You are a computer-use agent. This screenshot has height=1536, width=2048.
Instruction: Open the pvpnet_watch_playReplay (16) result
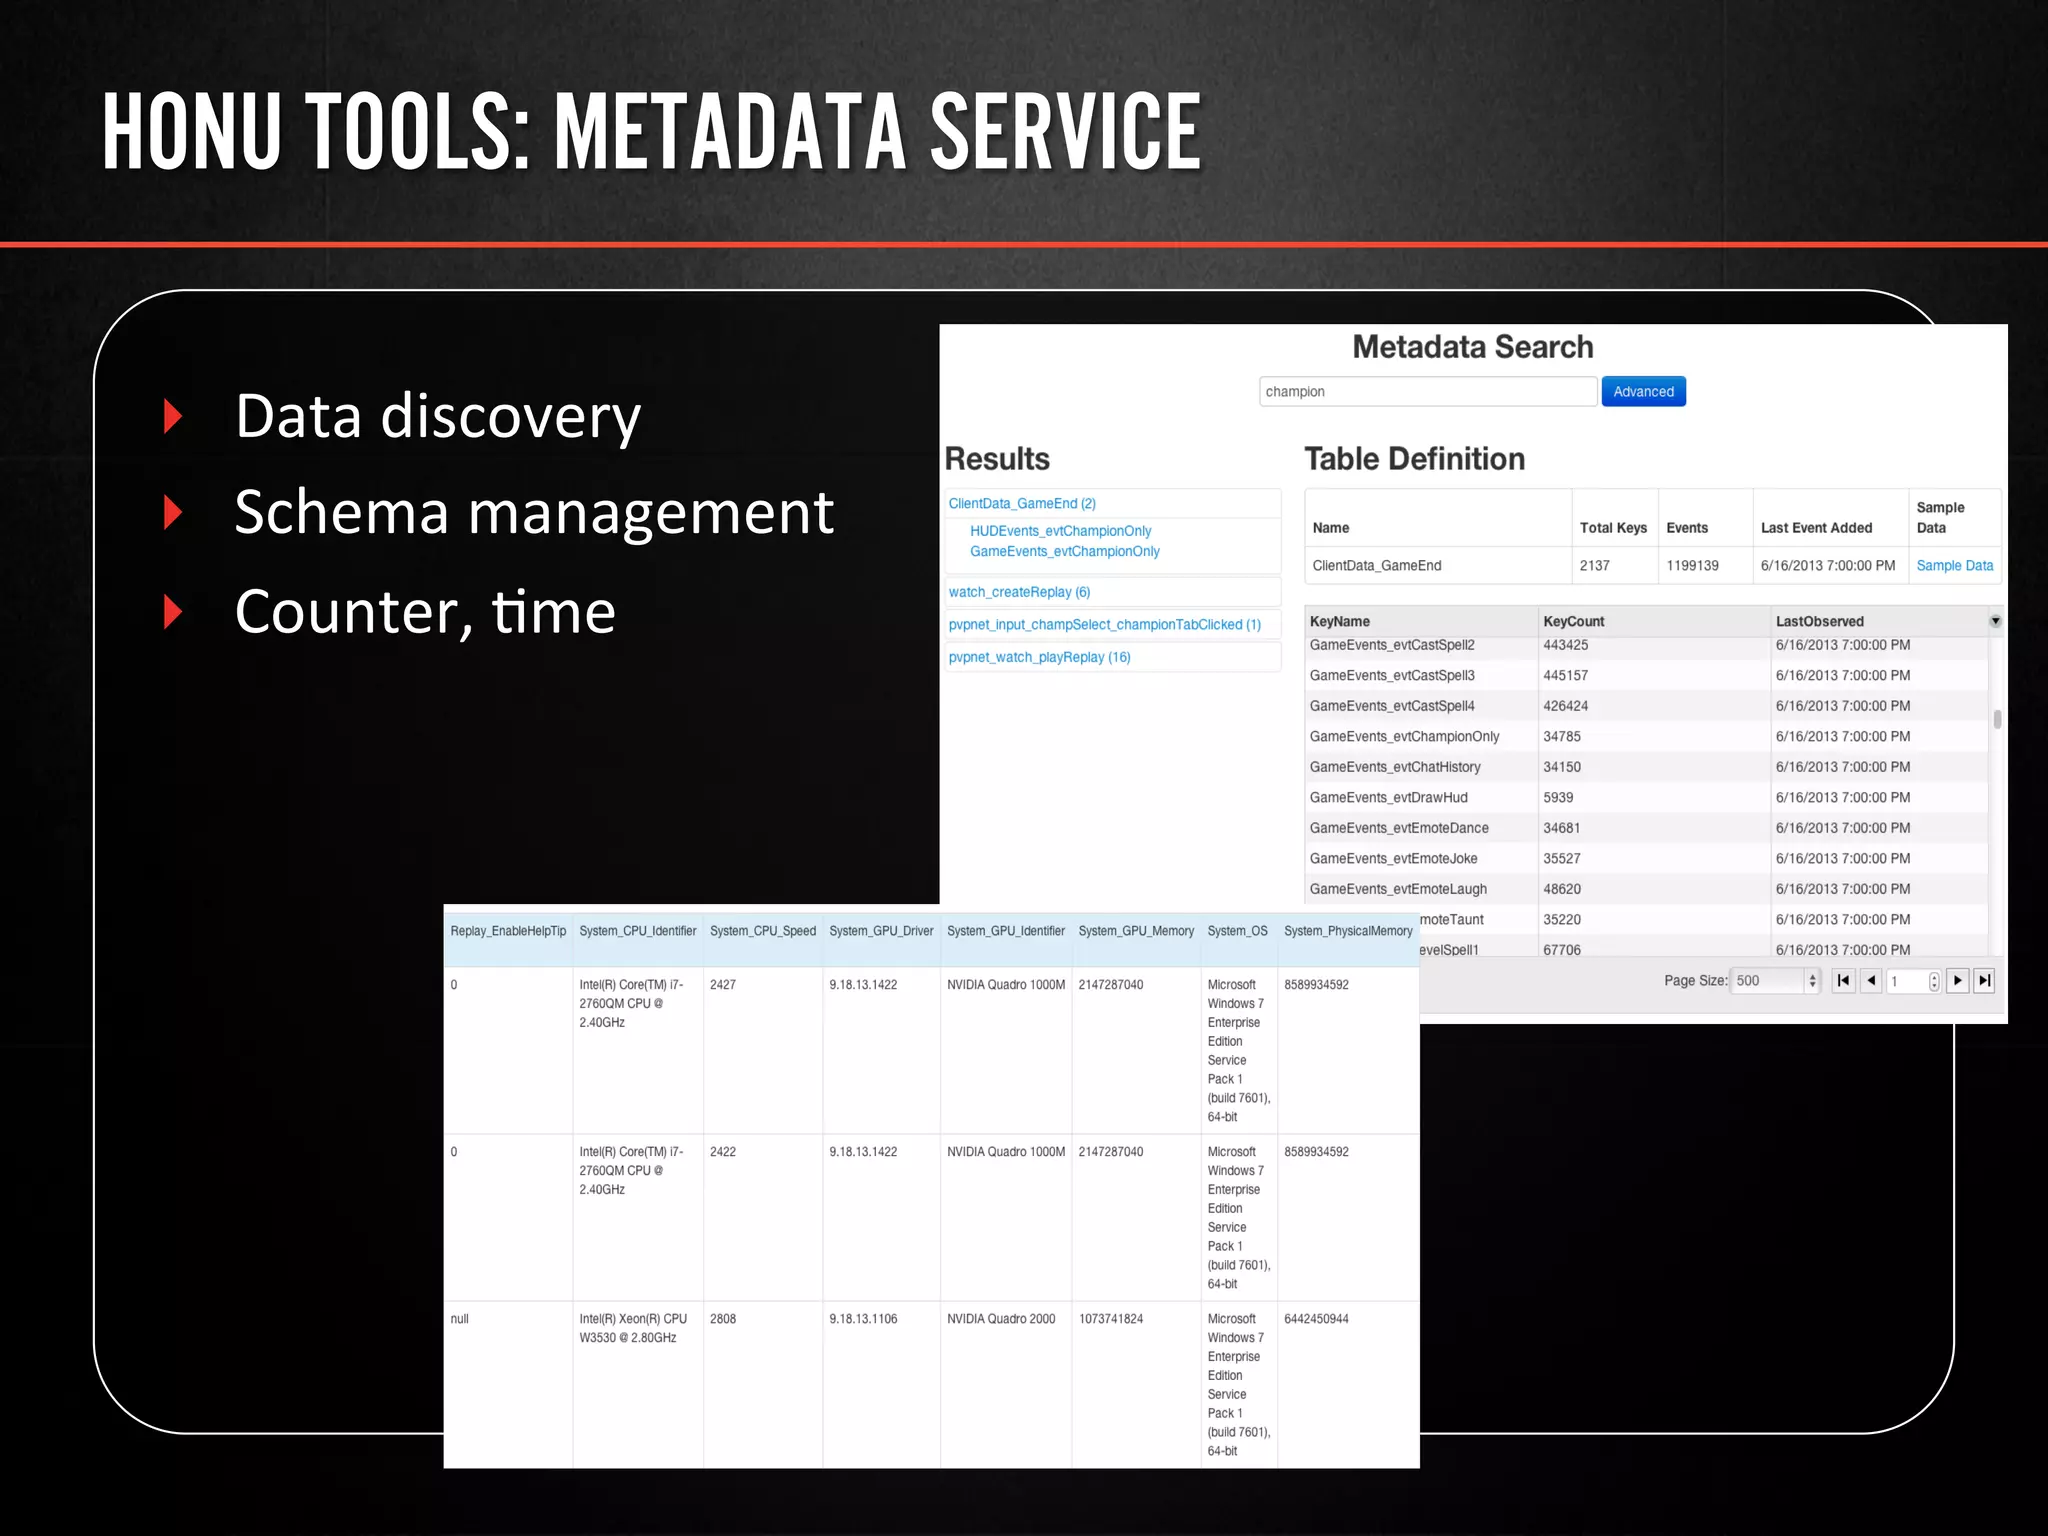pyautogui.click(x=1039, y=657)
